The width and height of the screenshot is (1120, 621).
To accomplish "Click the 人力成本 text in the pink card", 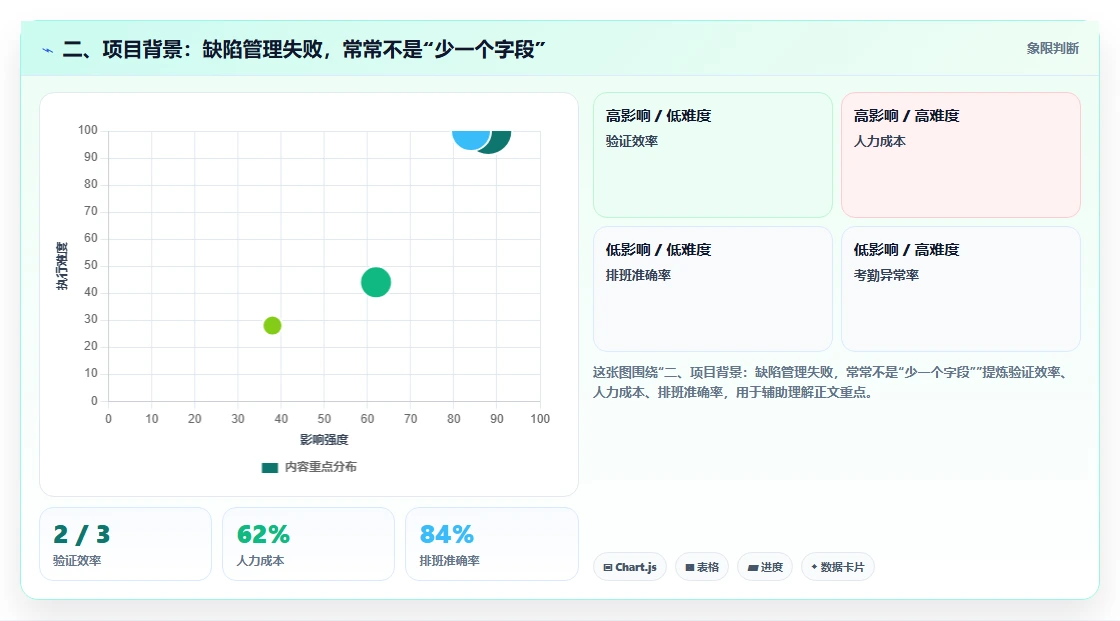I will tap(880, 141).
